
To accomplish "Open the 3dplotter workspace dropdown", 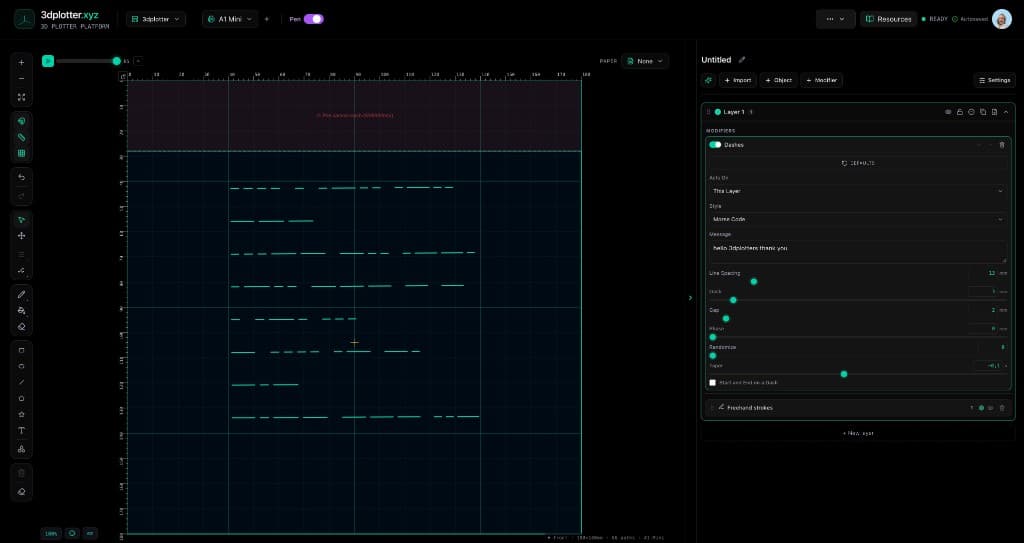I will (156, 19).
